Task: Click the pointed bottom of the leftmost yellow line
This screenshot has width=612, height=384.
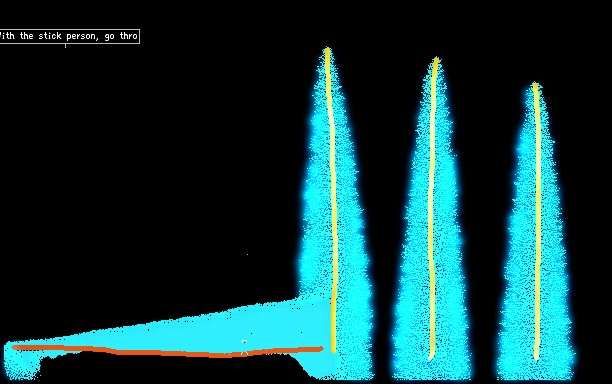Action: pyautogui.click(x=334, y=351)
